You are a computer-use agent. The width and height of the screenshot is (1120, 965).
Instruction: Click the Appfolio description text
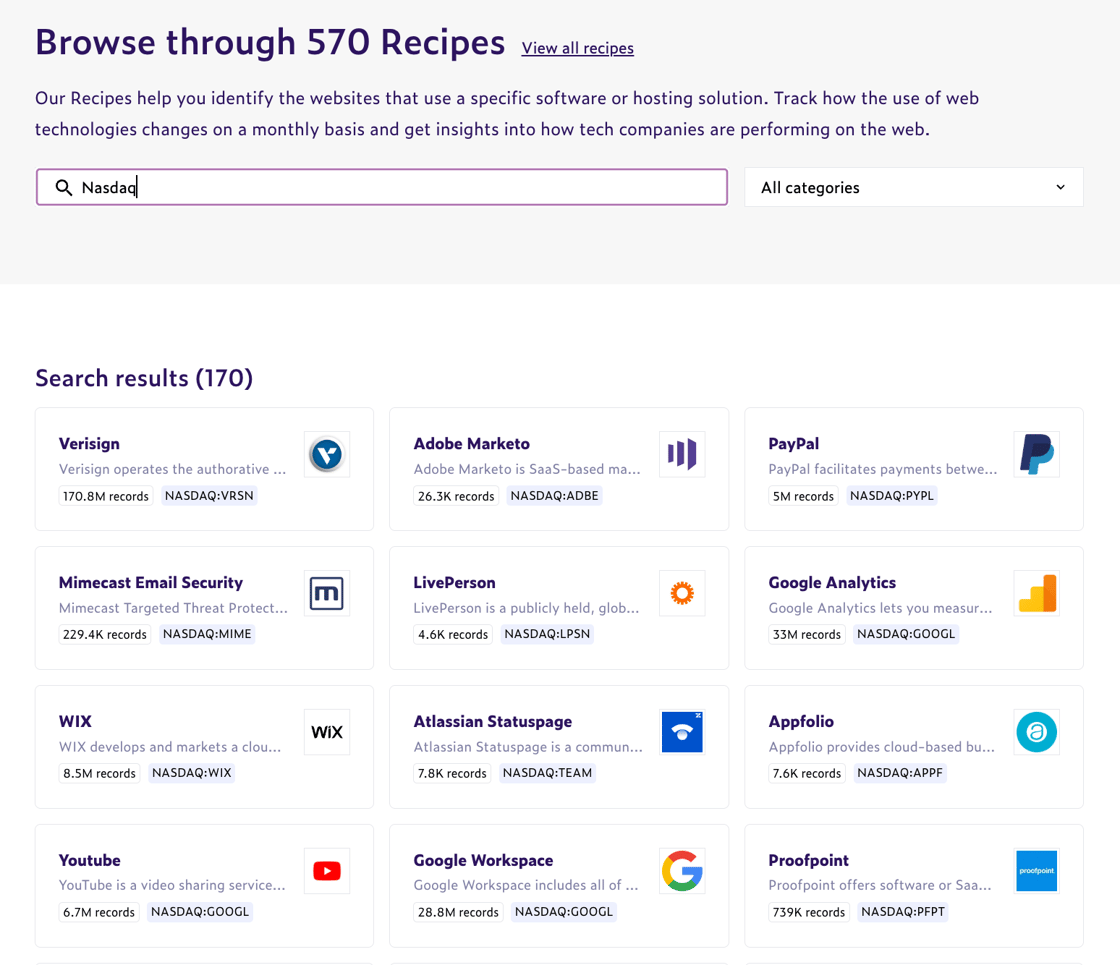(x=881, y=747)
